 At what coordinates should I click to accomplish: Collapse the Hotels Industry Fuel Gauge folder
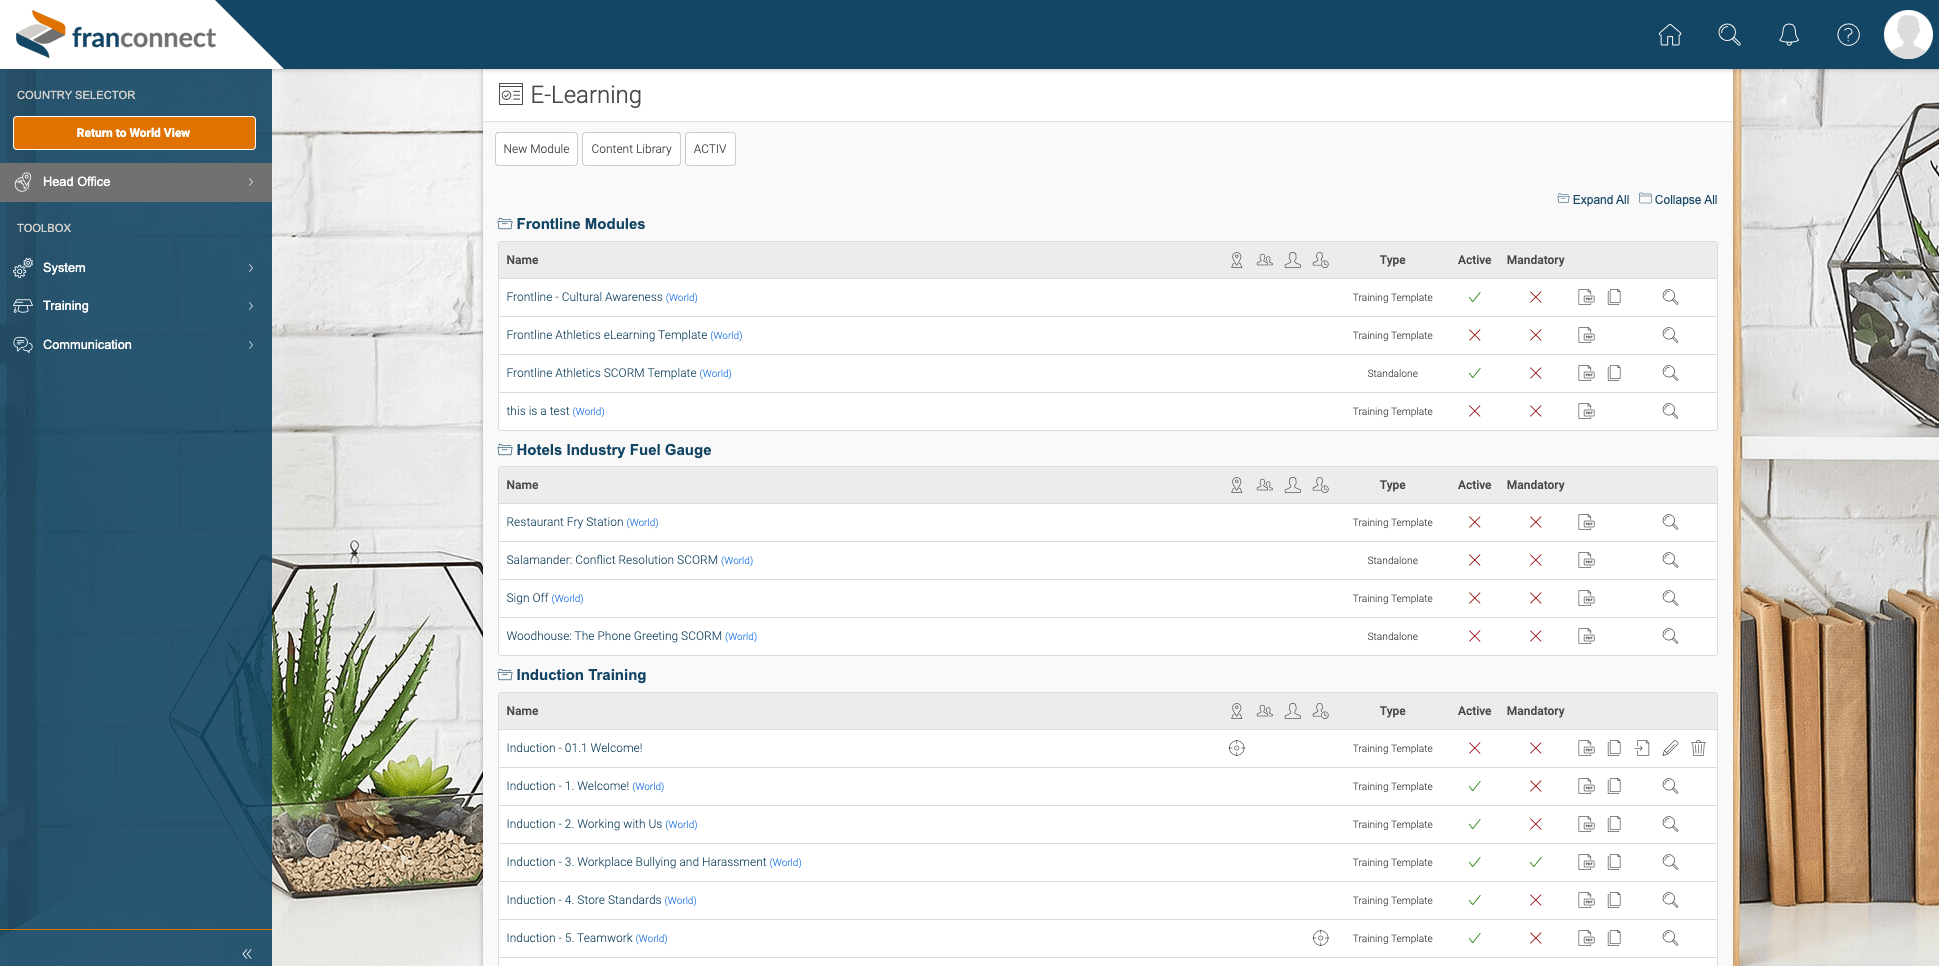[505, 450]
